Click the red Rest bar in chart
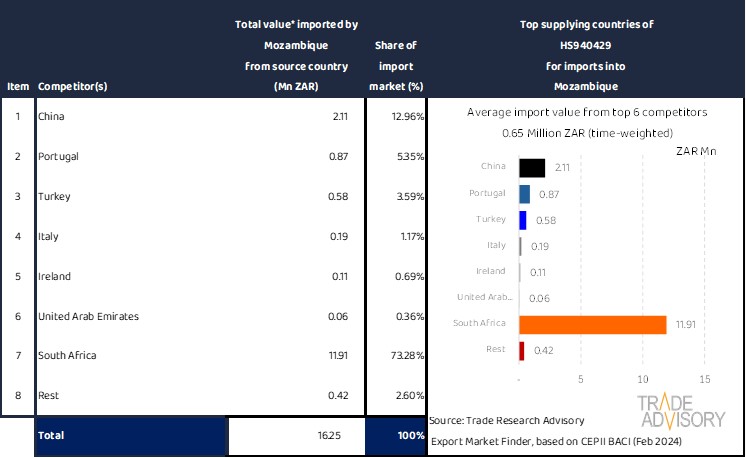 [522, 350]
